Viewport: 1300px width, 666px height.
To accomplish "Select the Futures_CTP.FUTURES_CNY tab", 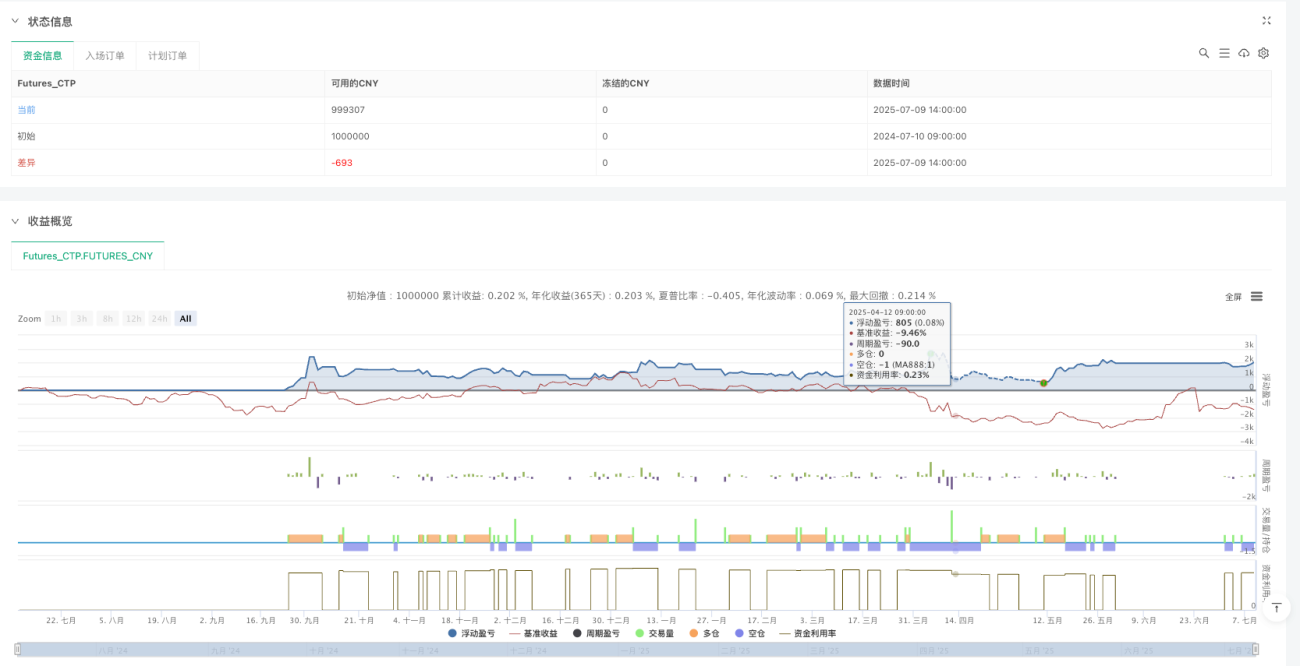I will tap(88, 256).
